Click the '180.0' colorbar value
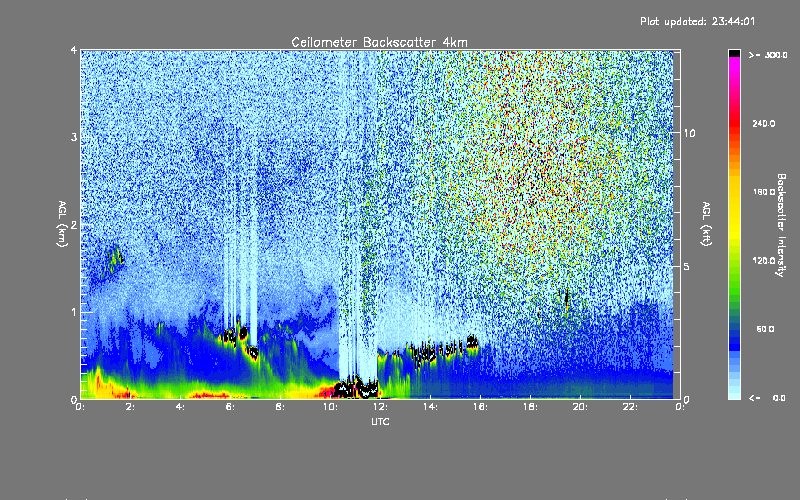 [x=764, y=192]
